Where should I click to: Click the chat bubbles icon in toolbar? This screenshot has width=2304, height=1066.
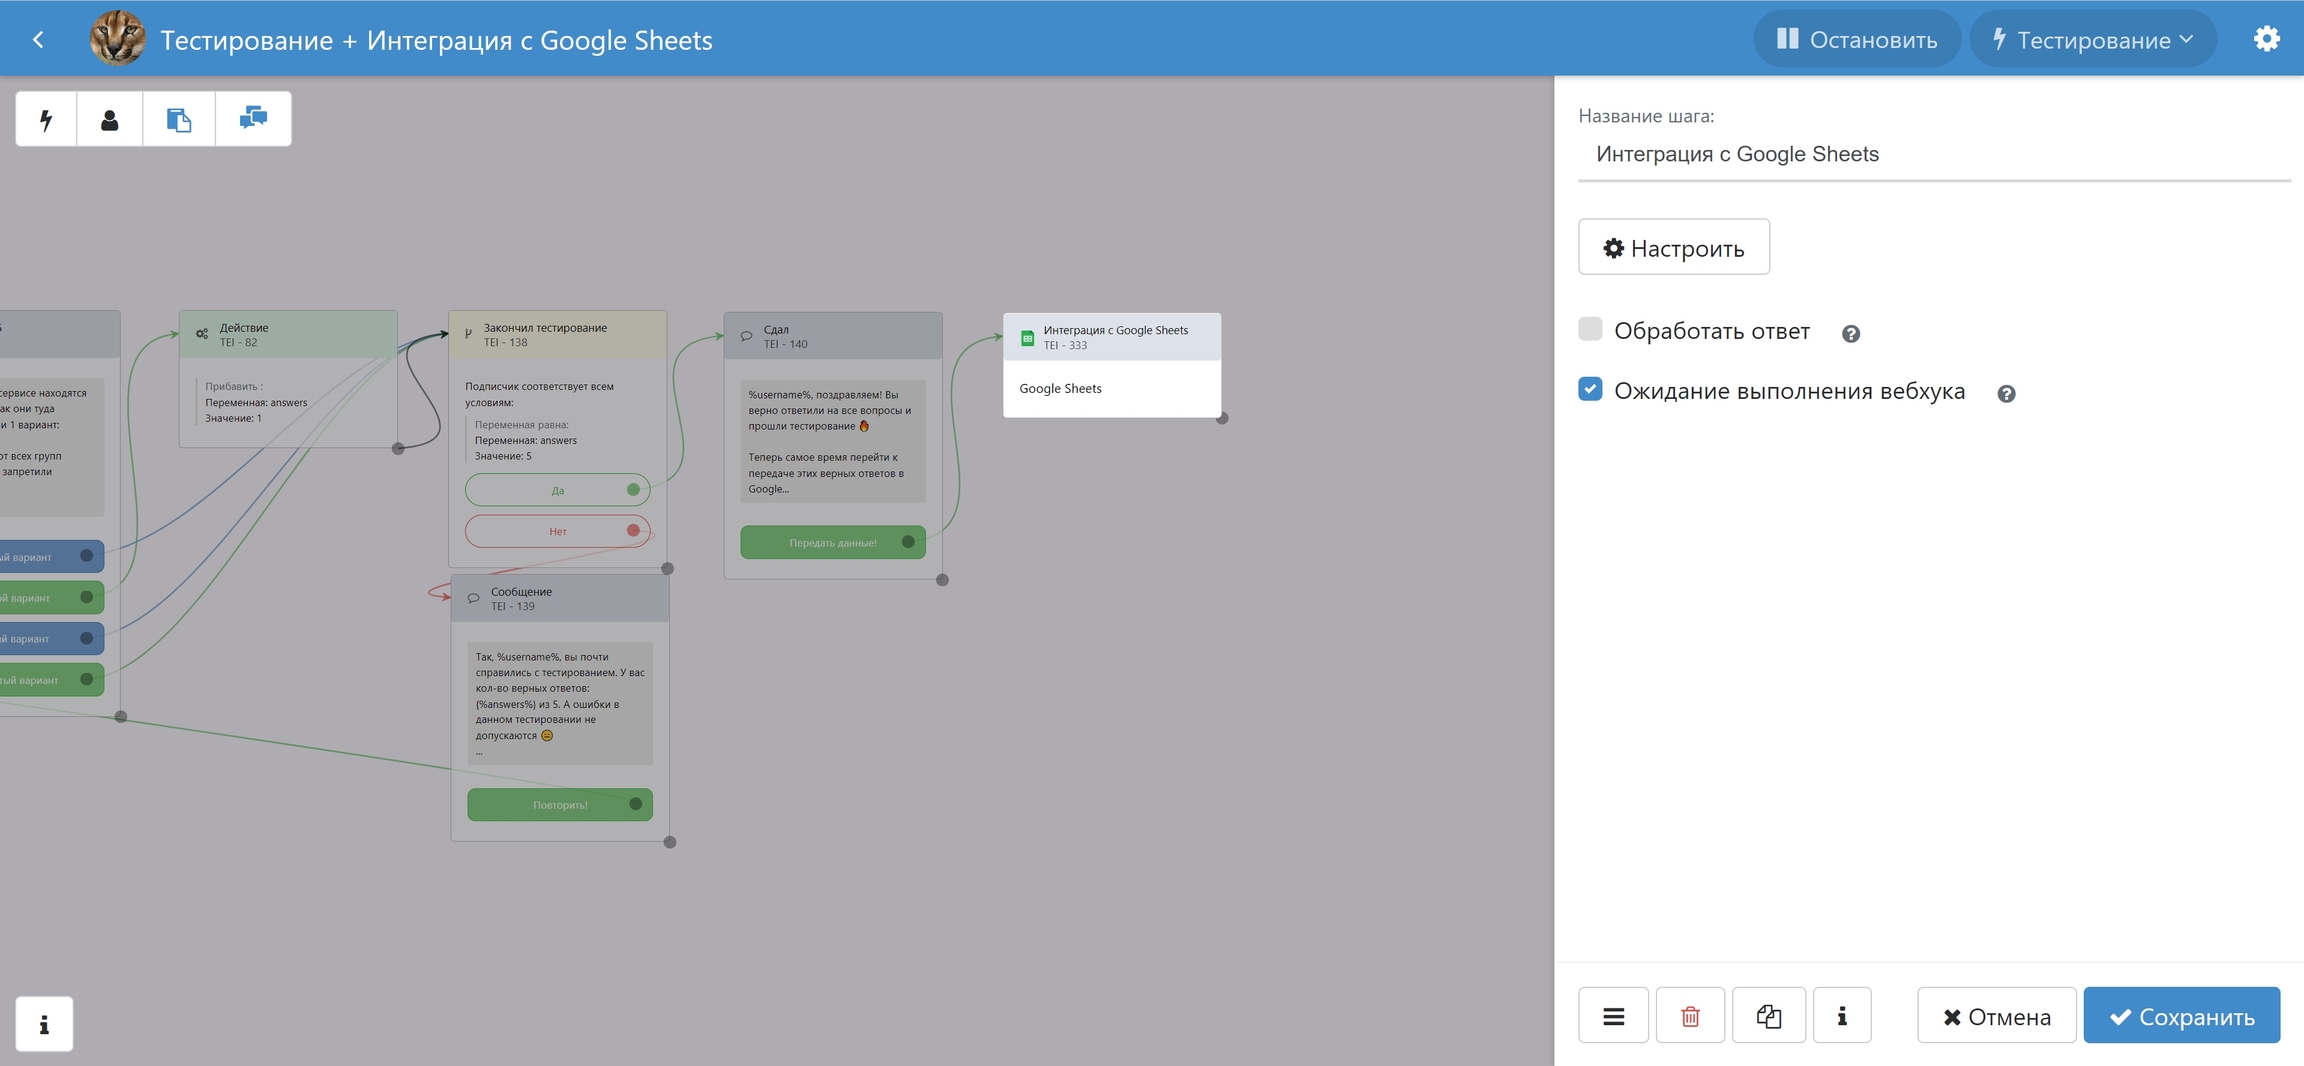tap(253, 119)
